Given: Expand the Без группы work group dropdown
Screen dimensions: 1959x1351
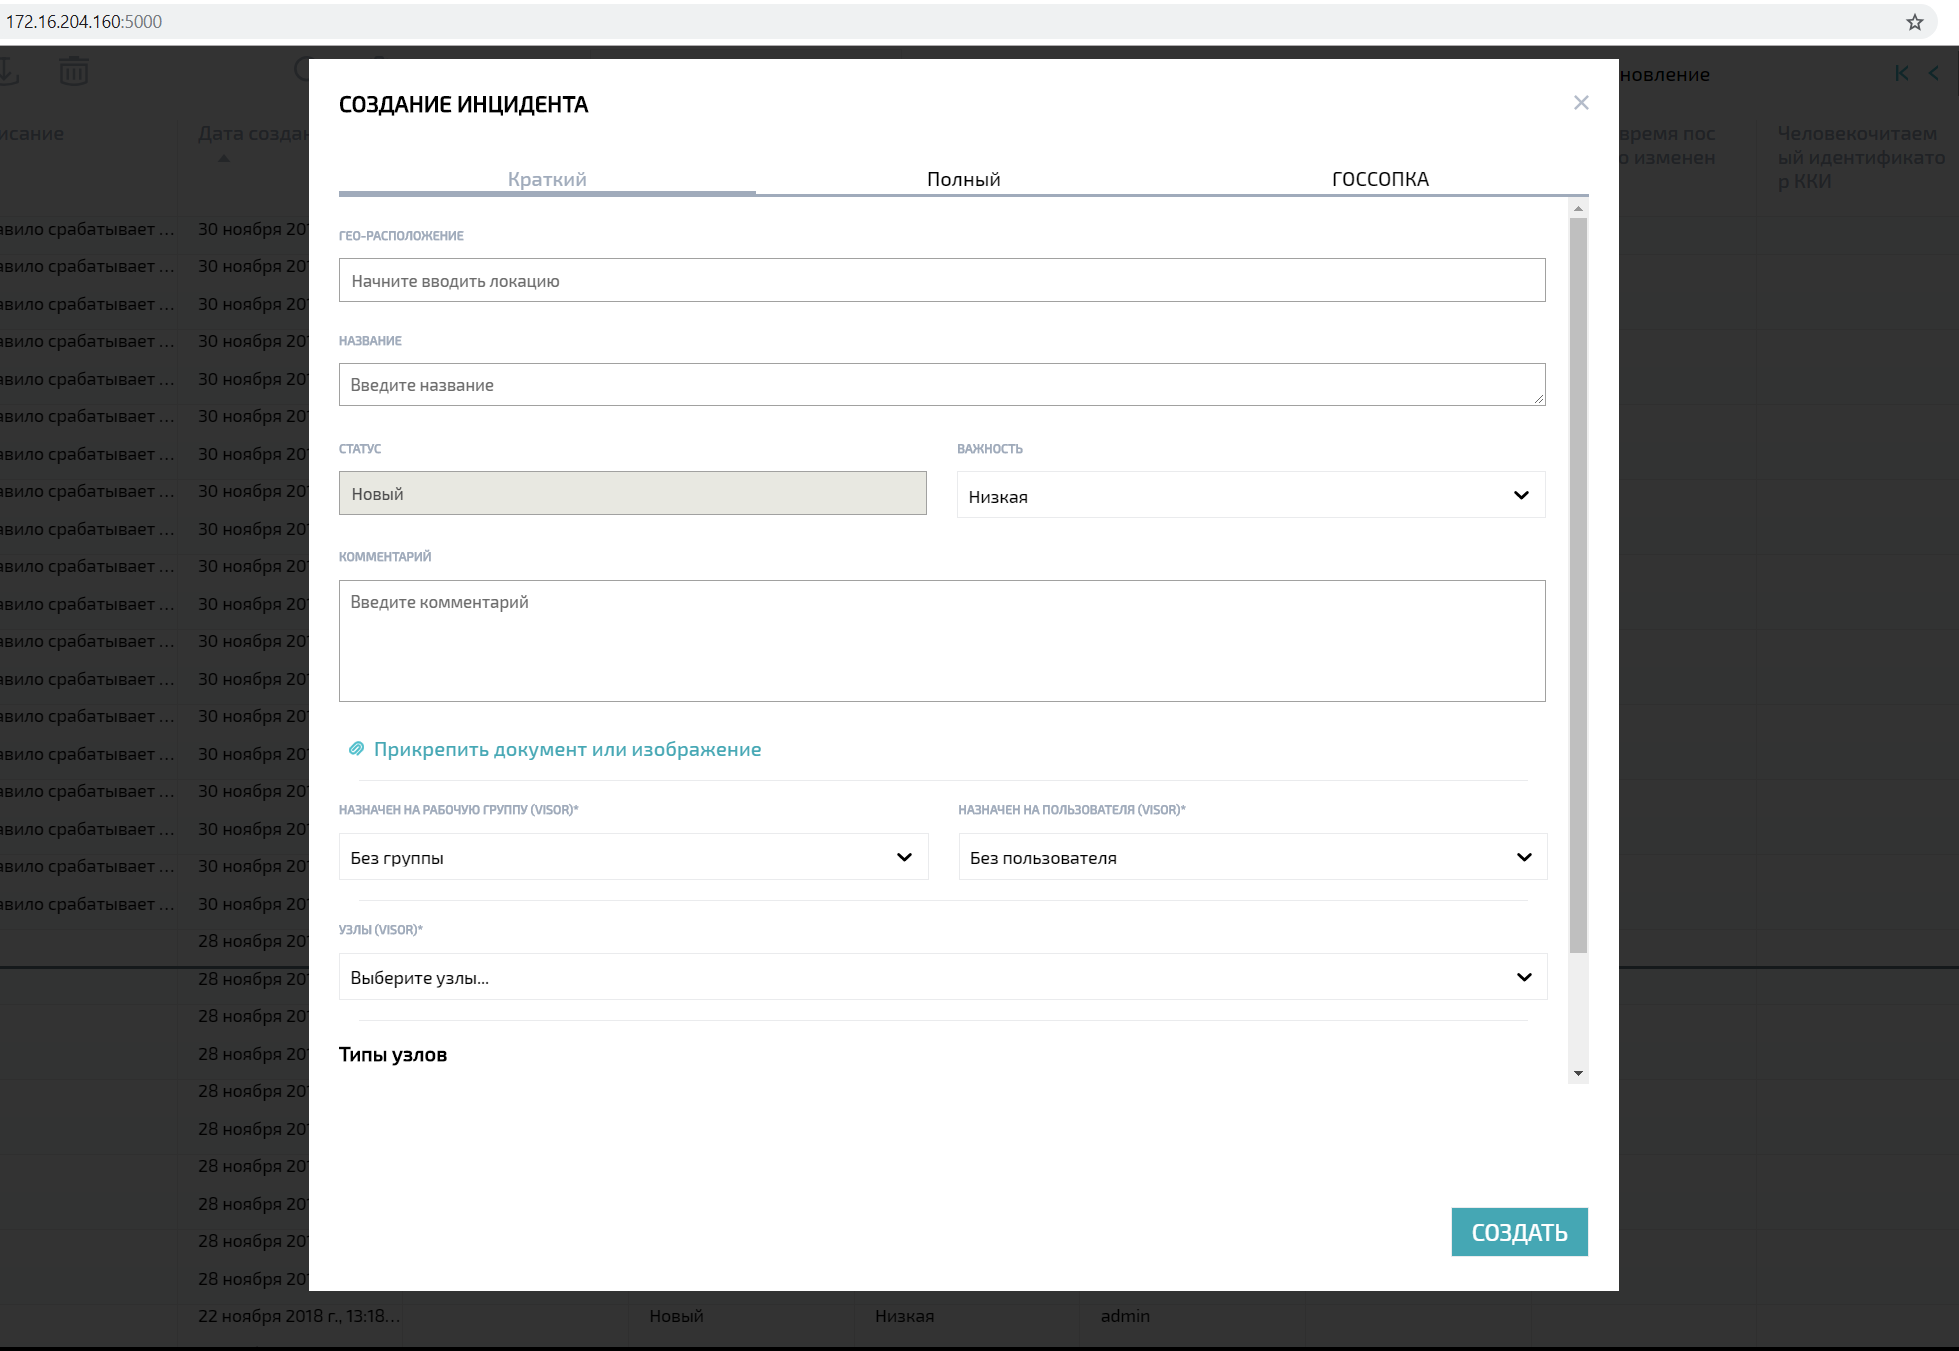Looking at the screenshot, I should tap(633, 857).
